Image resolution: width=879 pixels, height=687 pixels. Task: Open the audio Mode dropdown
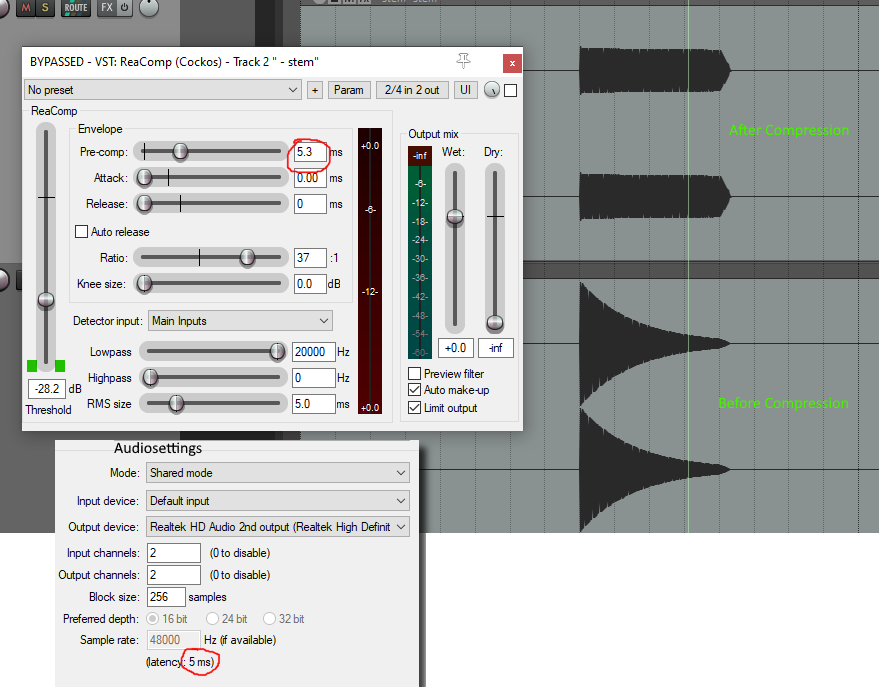(x=278, y=472)
